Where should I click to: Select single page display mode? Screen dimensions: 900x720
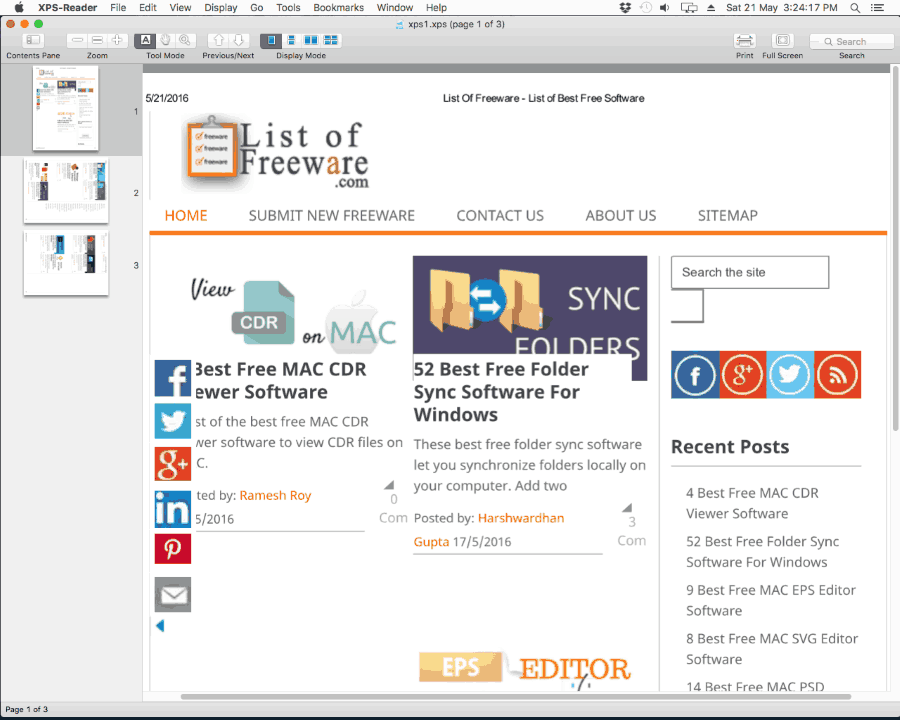271,40
